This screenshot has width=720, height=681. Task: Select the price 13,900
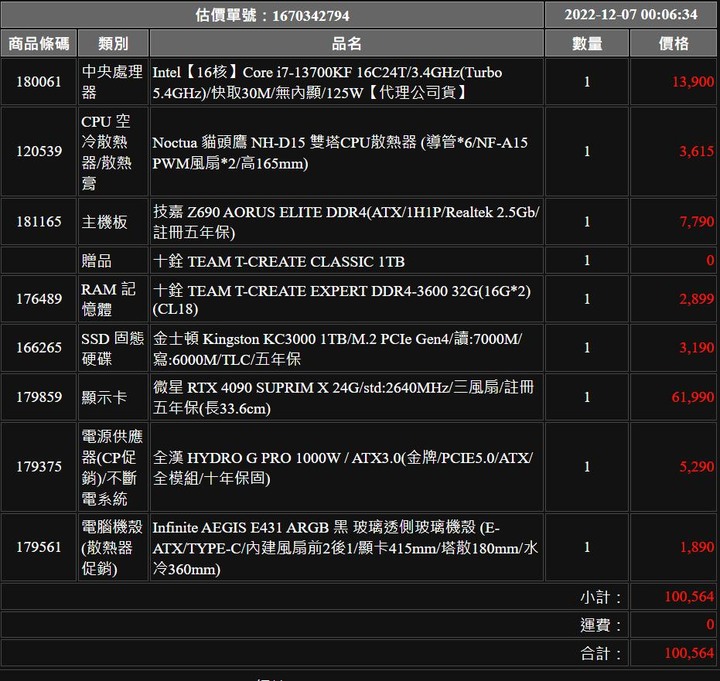pyautogui.click(x=693, y=82)
